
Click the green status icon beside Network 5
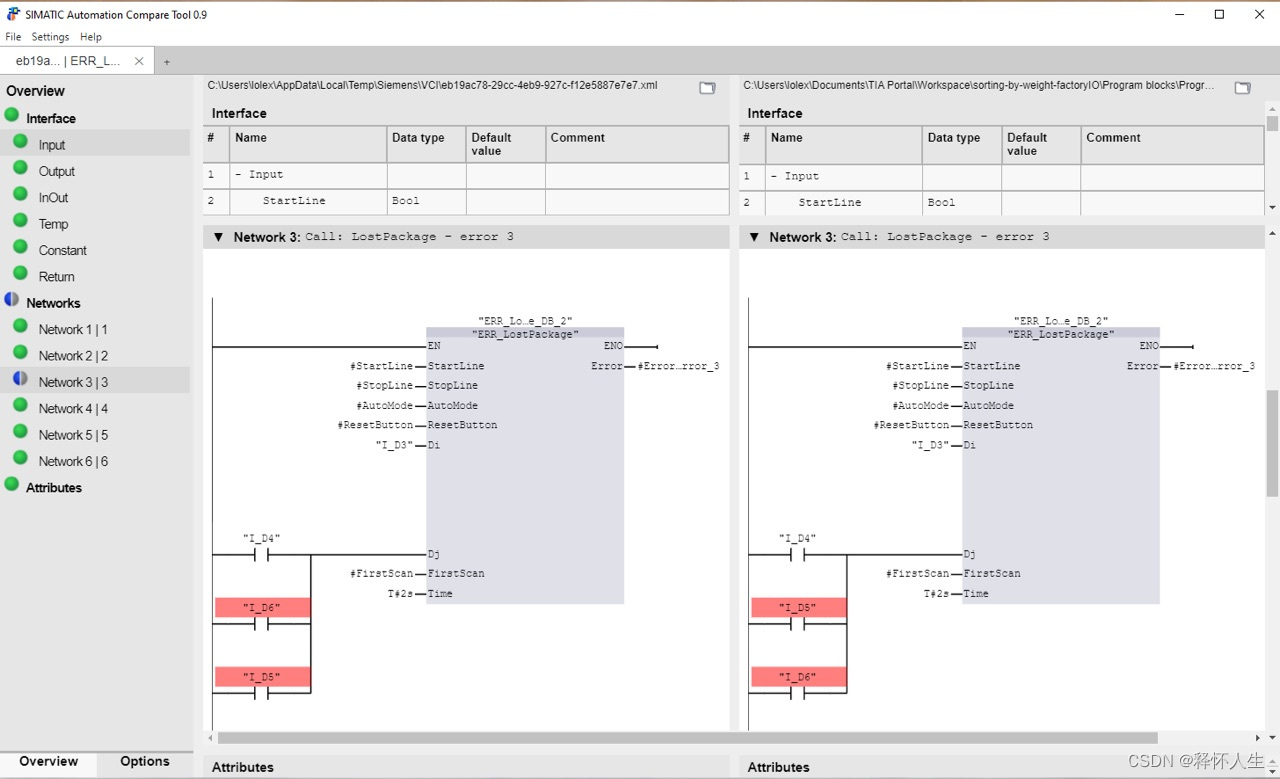click(20, 431)
